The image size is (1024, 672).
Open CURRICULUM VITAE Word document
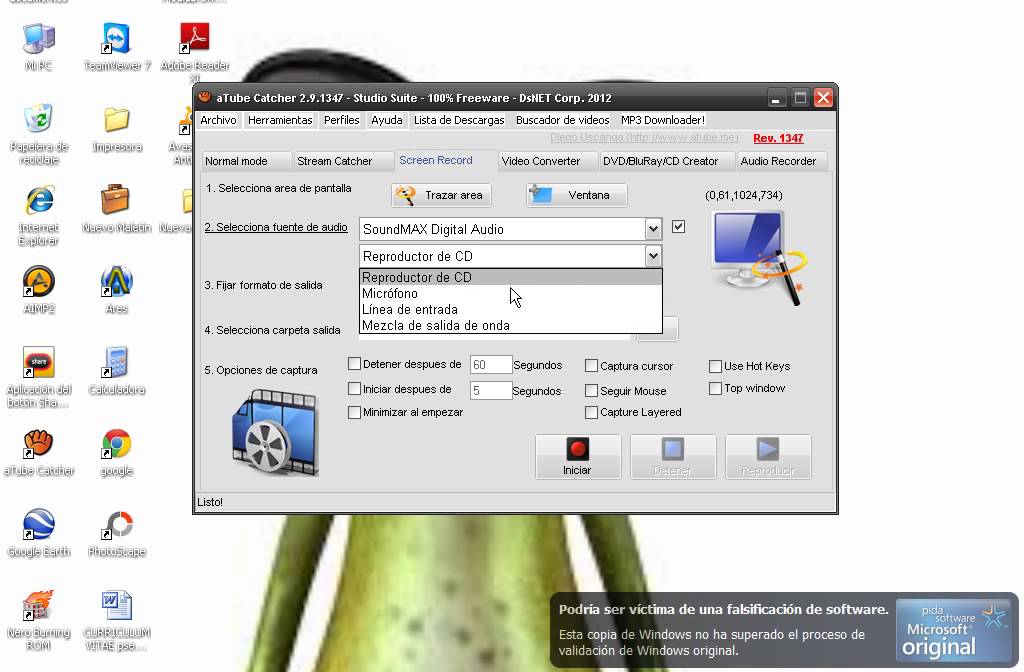click(117, 620)
